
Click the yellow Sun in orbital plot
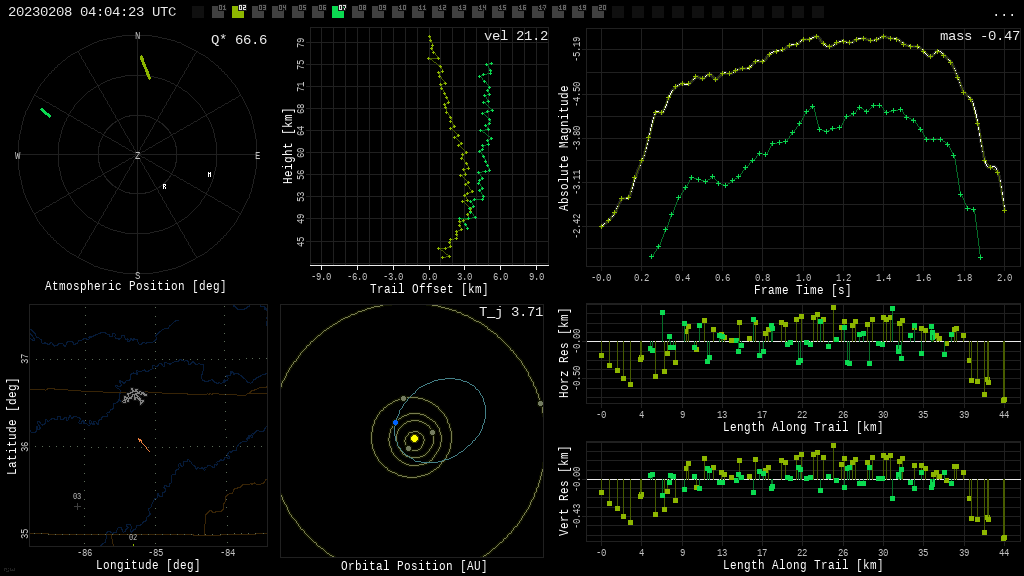(414, 438)
